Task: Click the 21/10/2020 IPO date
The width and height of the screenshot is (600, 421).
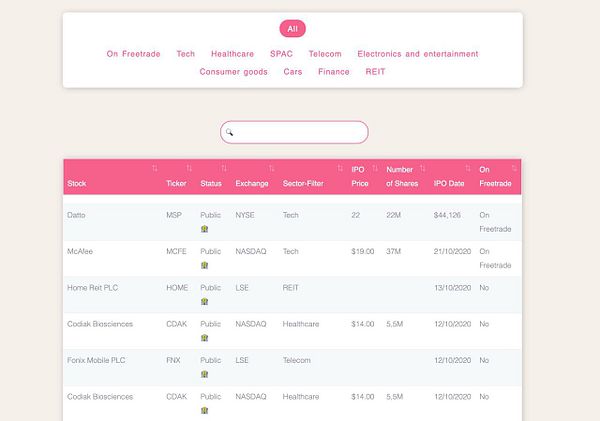Action: tap(452, 251)
